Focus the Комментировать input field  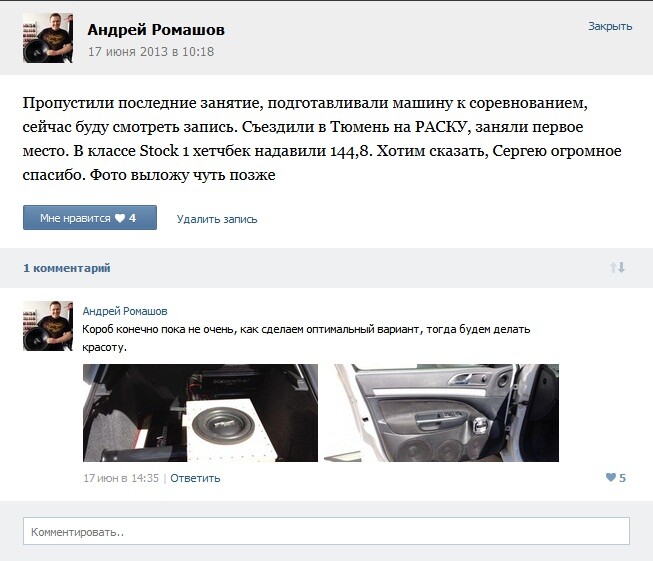coord(326,531)
